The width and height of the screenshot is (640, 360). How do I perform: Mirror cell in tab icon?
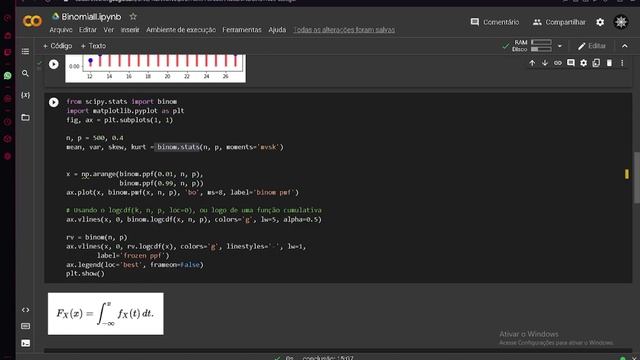[x=596, y=63]
